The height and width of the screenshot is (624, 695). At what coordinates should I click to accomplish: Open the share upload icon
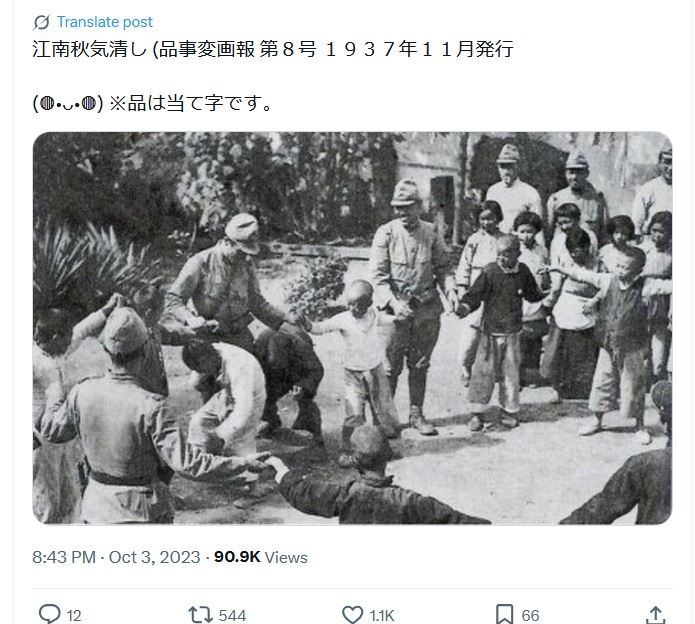coord(656,615)
